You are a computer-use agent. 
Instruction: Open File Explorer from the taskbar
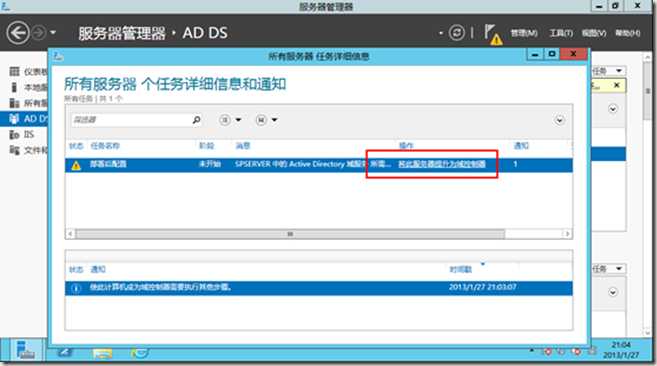pos(102,353)
